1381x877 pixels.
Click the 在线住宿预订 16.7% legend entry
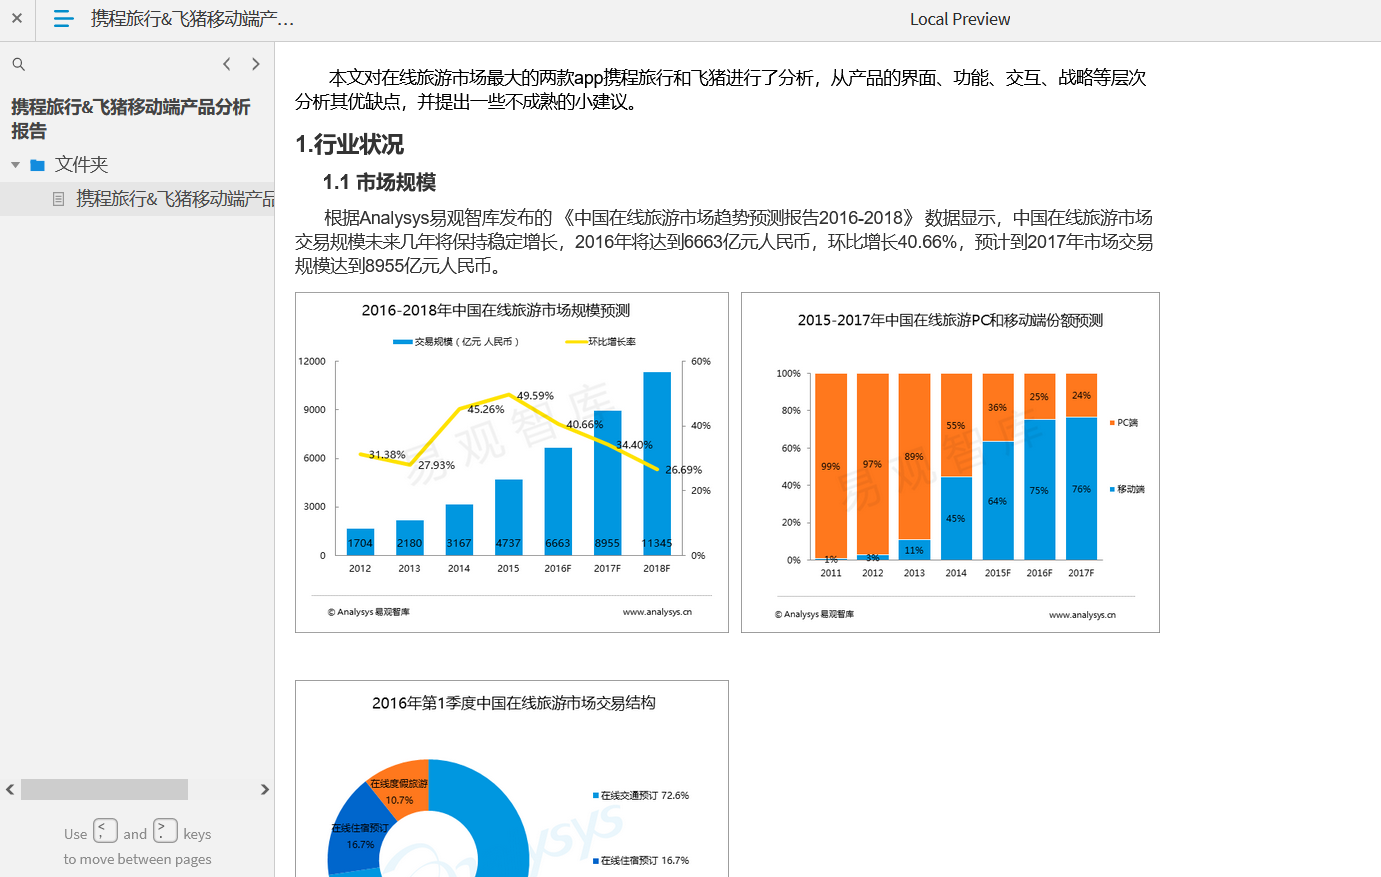click(x=641, y=861)
